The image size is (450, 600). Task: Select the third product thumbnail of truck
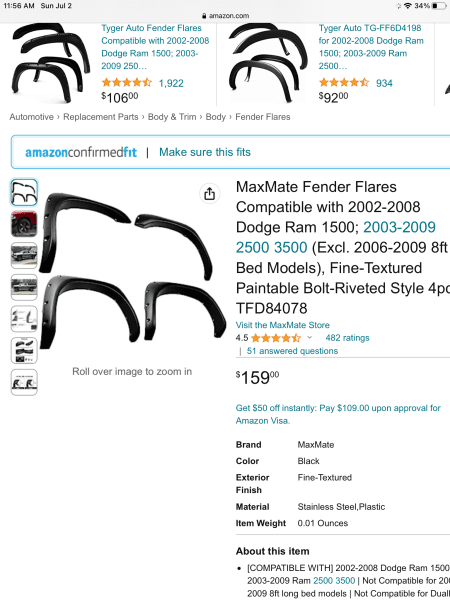pyautogui.click(x=24, y=256)
